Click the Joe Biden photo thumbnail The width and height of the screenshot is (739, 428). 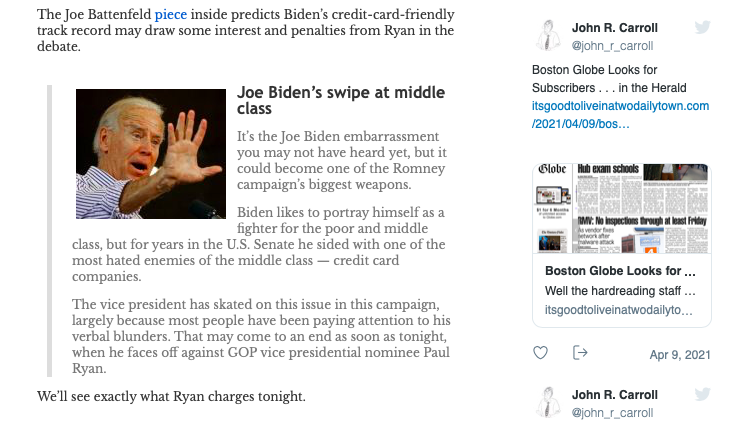tap(150, 153)
